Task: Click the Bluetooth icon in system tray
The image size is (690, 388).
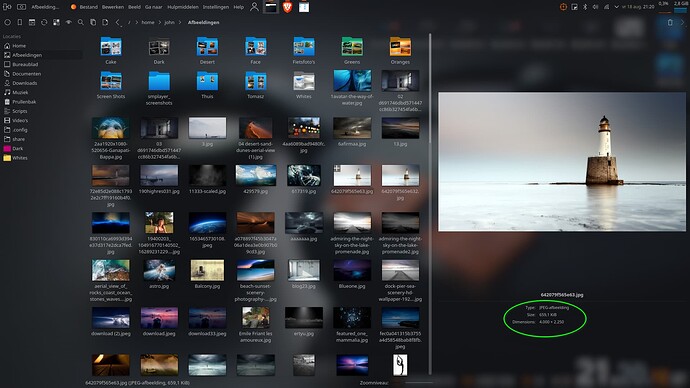Action: click(585, 7)
